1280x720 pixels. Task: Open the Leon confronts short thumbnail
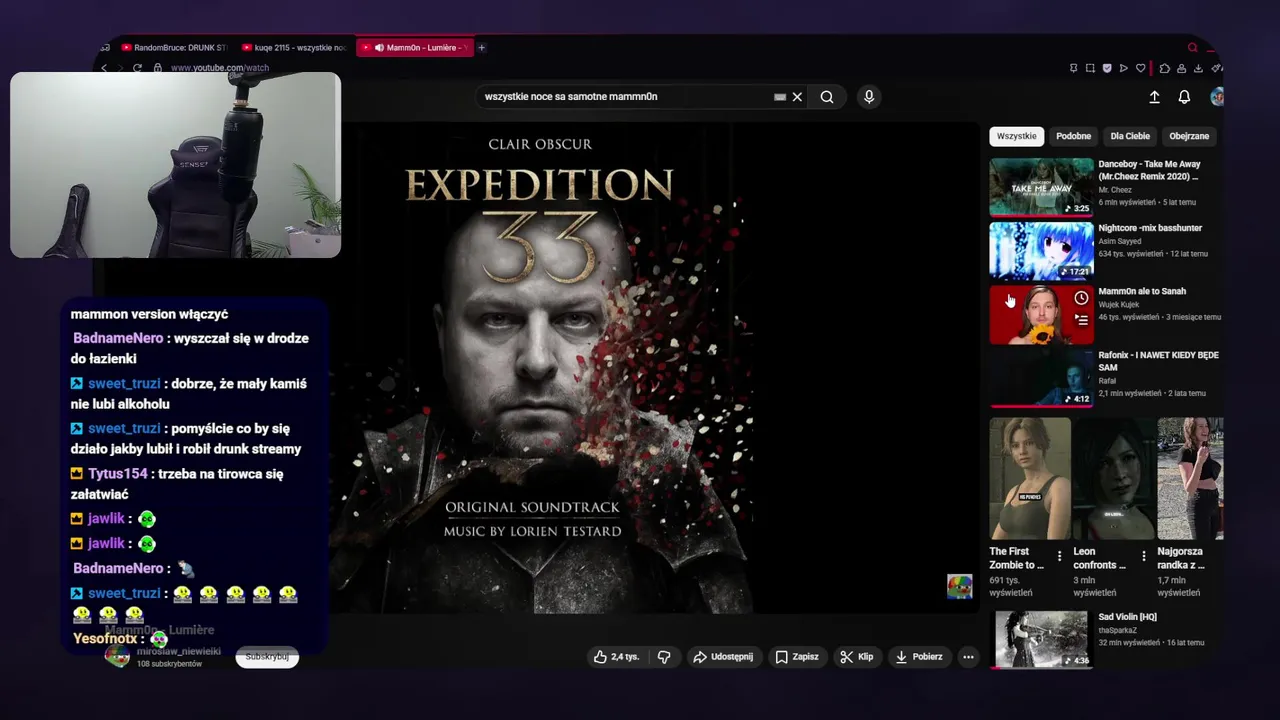tap(1114, 478)
